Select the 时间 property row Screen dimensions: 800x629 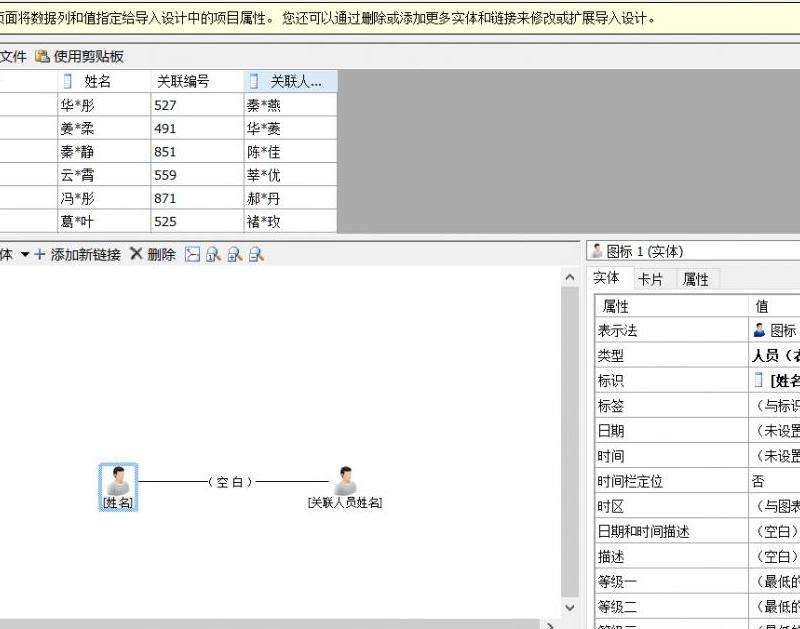[x=697, y=456]
